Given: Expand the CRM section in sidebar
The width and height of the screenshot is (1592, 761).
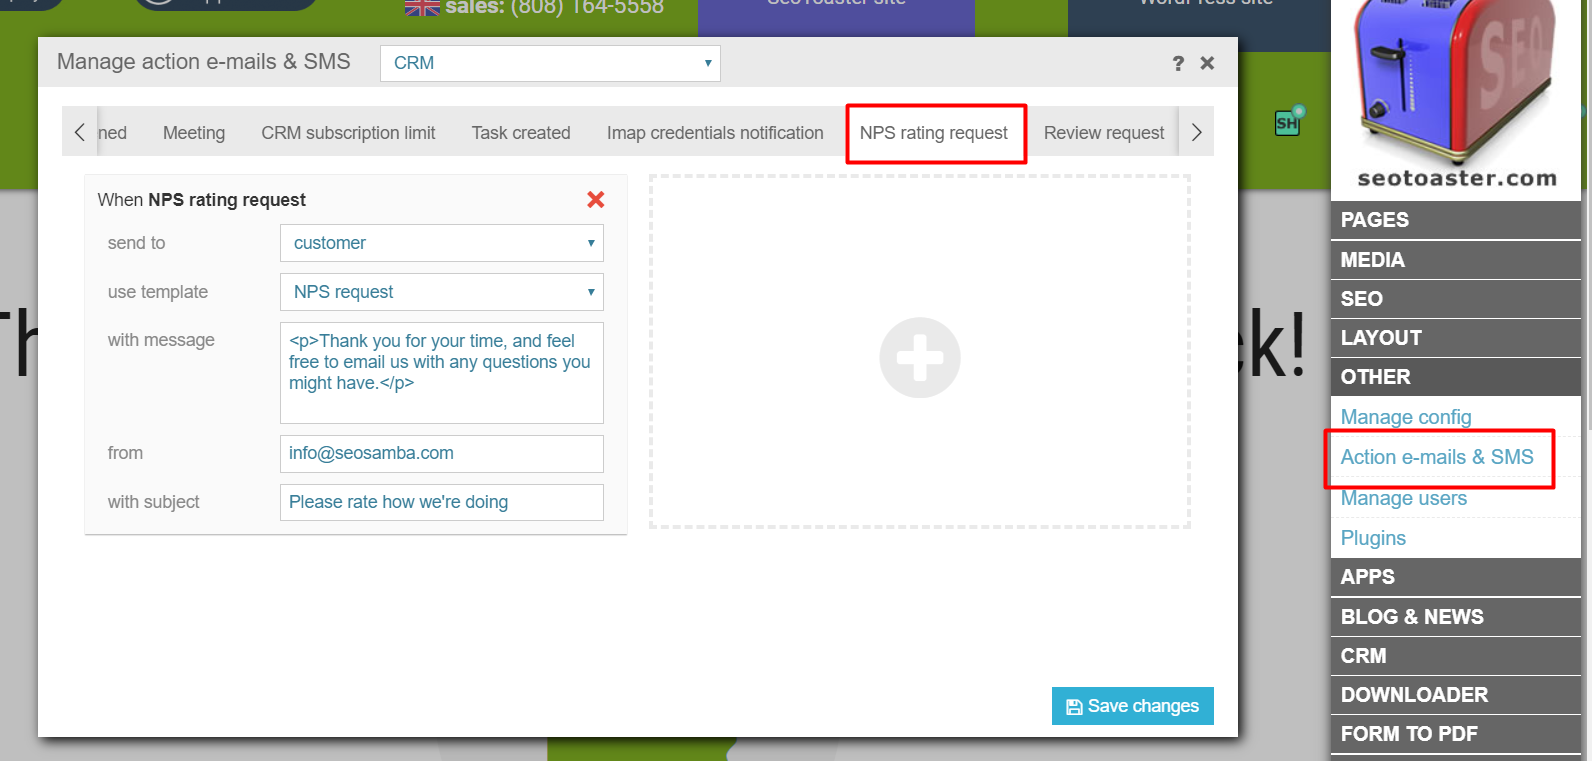Looking at the screenshot, I should tap(1456, 656).
